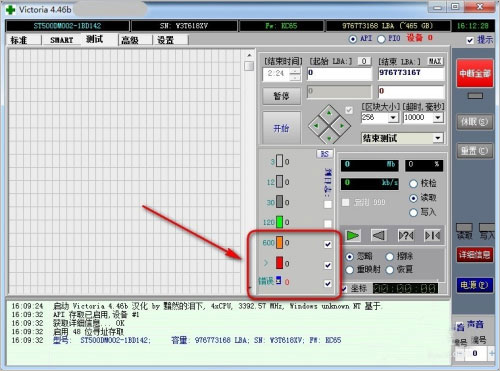The width and height of the screenshot is (500, 371).
Task: Switch to the SMART tab
Action: click(x=62, y=40)
